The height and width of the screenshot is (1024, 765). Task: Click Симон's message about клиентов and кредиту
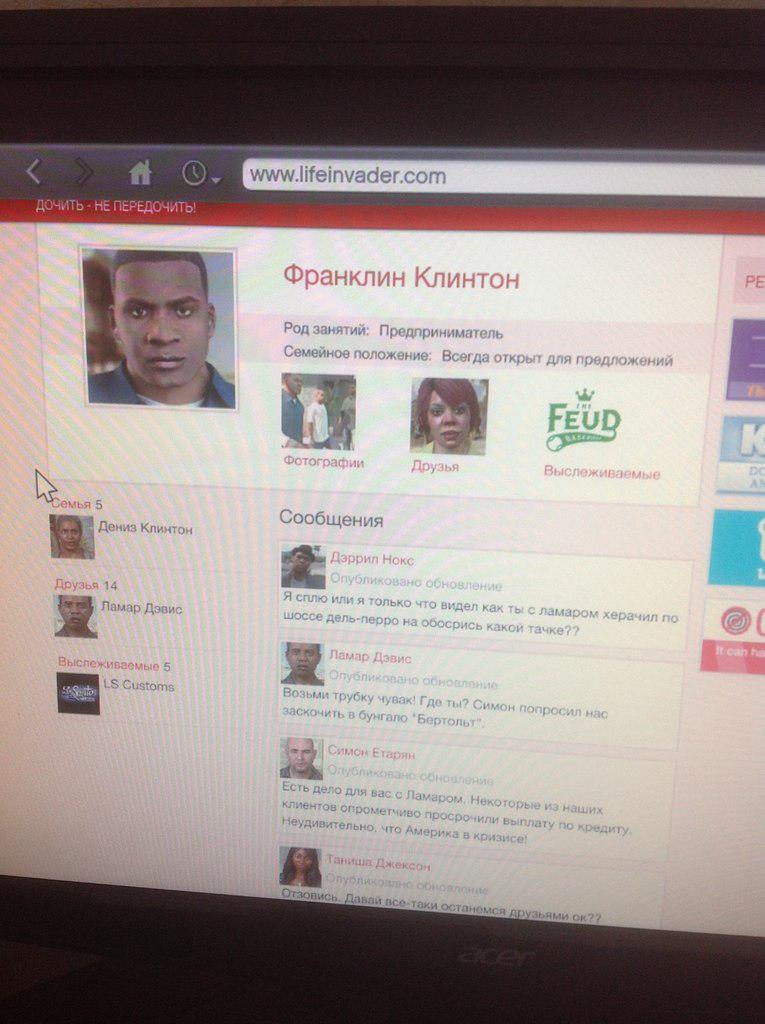click(456, 814)
